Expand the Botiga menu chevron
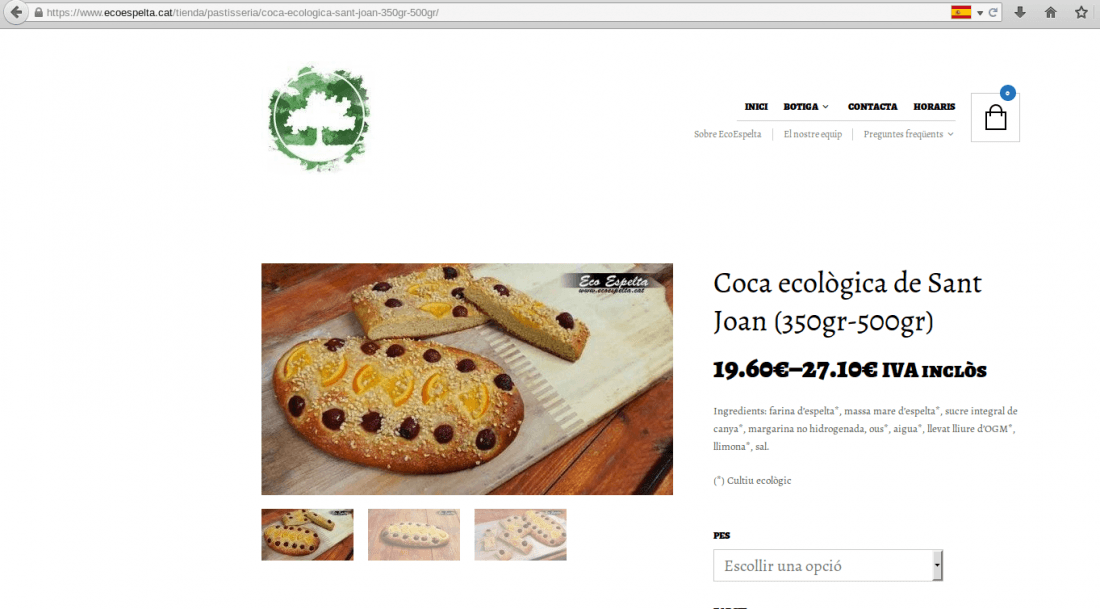Image resolution: width=1100 pixels, height=609 pixels. pyautogui.click(x=826, y=107)
